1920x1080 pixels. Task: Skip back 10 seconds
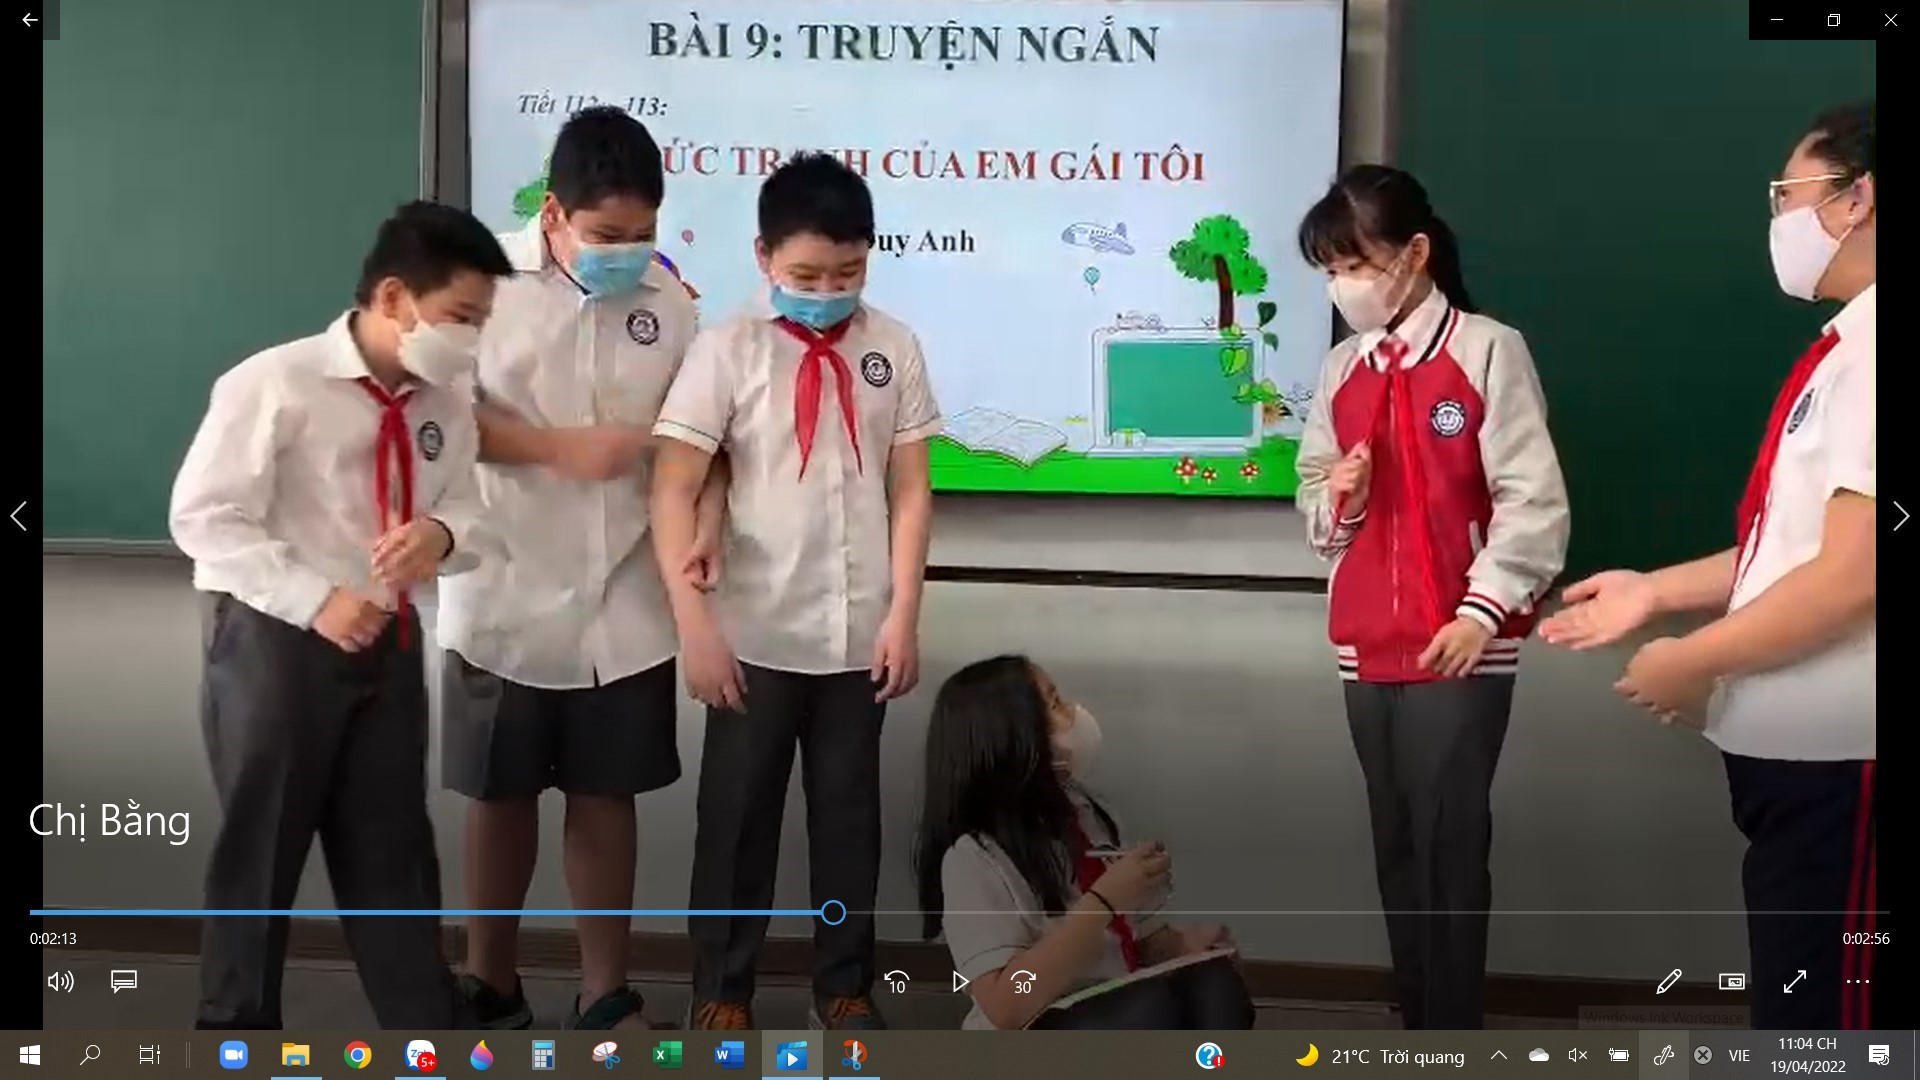[x=897, y=982]
